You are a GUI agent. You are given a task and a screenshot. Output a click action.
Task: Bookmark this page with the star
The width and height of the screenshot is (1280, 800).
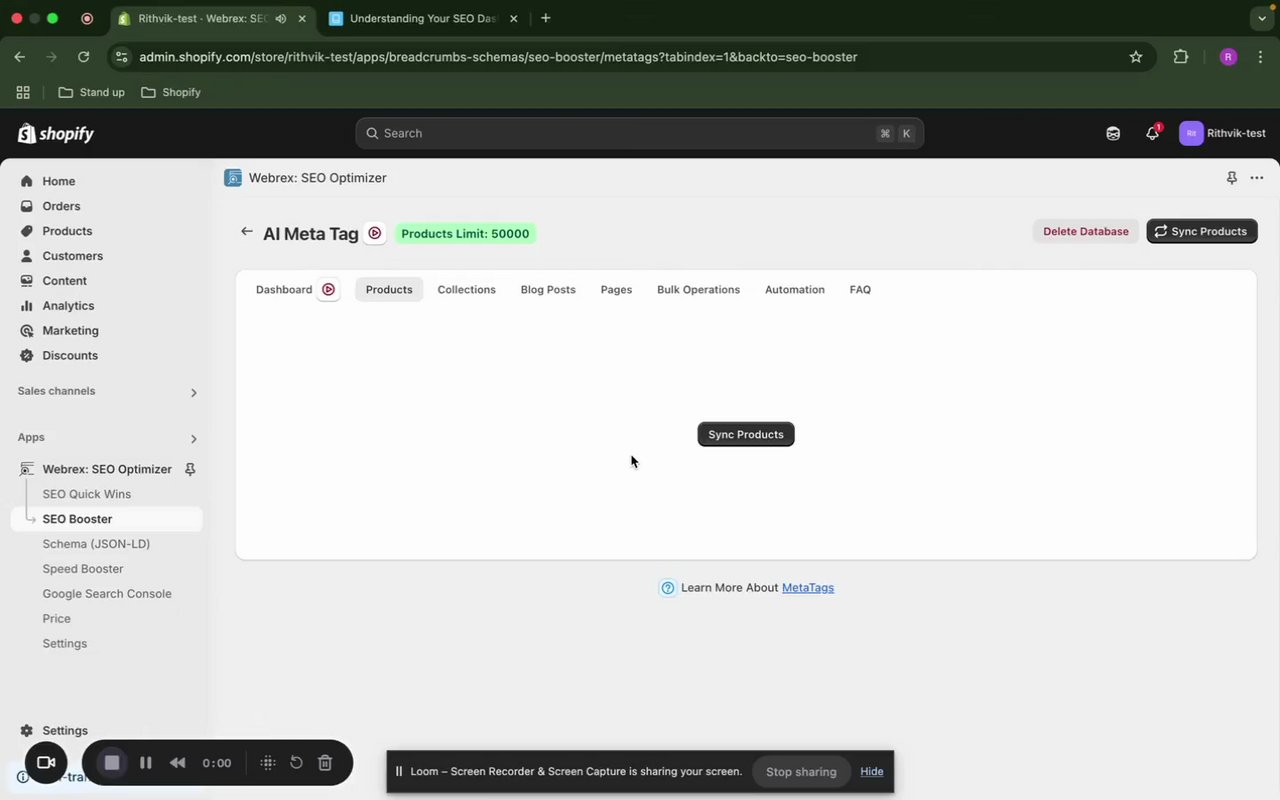(1136, 57)
